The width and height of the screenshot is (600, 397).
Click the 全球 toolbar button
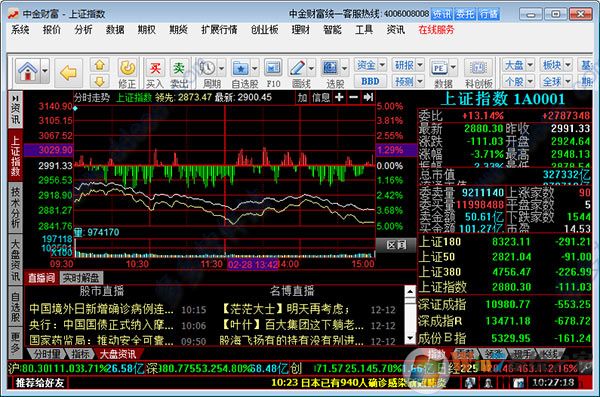coord(552,81)
